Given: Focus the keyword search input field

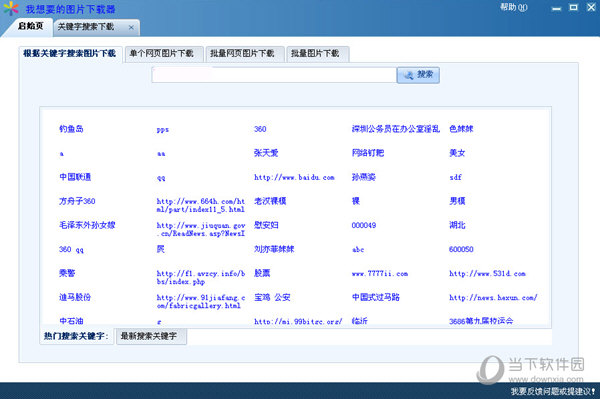Looking at the screenshot, I should (274, 75).
